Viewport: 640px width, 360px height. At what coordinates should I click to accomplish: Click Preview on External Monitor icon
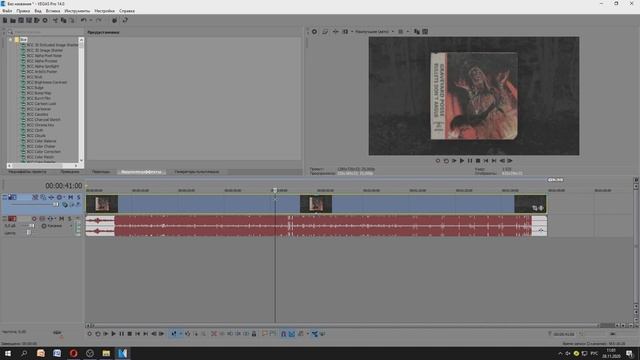[325, 31]
